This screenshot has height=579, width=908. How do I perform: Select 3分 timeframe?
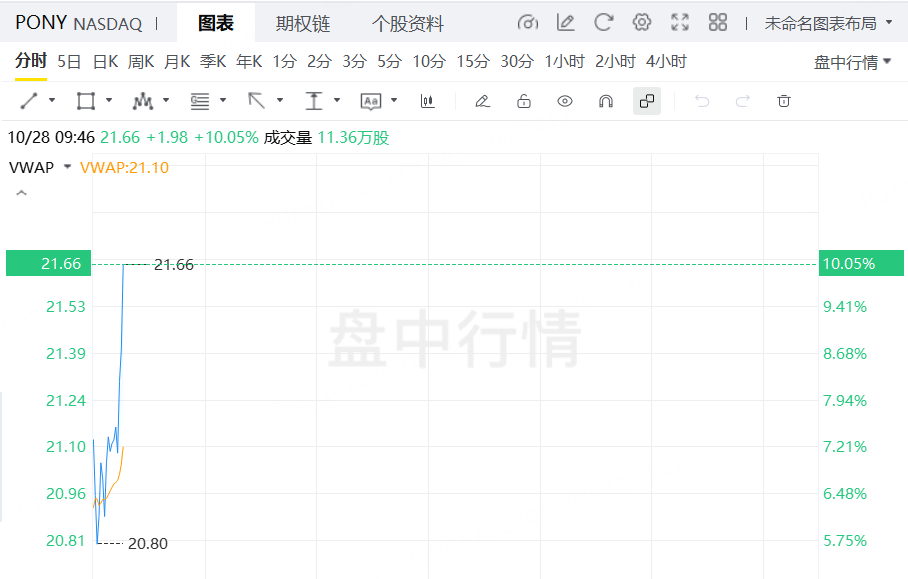354,61
